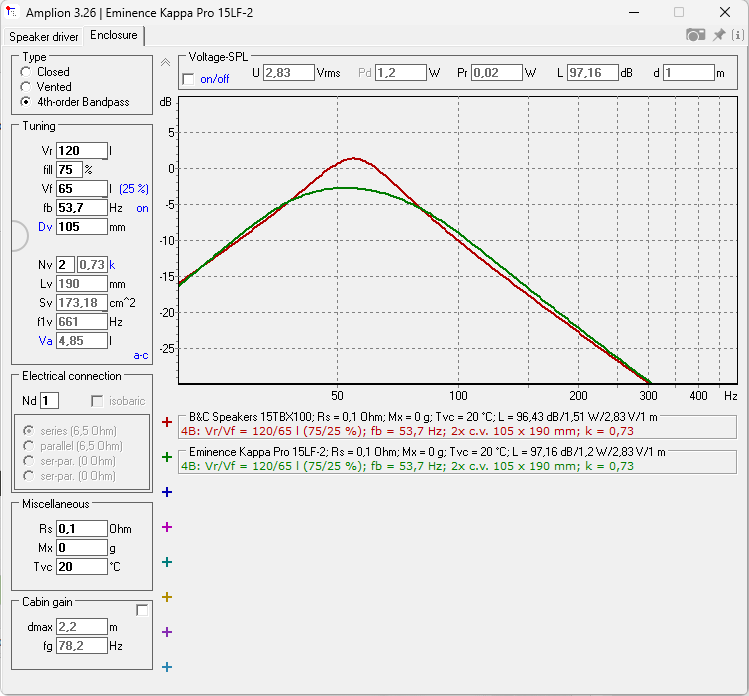This screenshot has width=749, height=696.
Task: Click the blue Va label link
Action: pos(45,341)
